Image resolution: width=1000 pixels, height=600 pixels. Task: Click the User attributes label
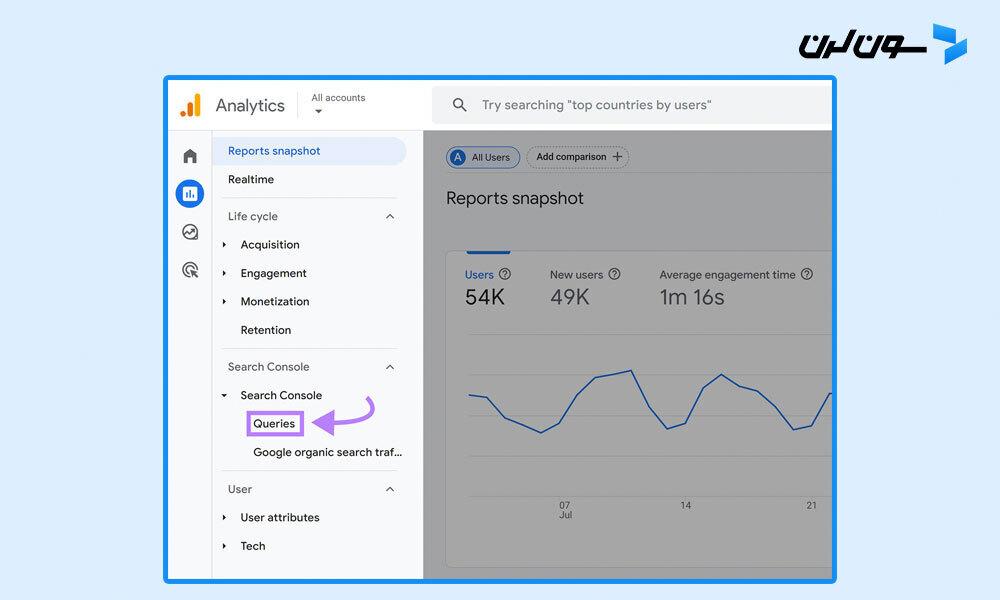[280, 518]
